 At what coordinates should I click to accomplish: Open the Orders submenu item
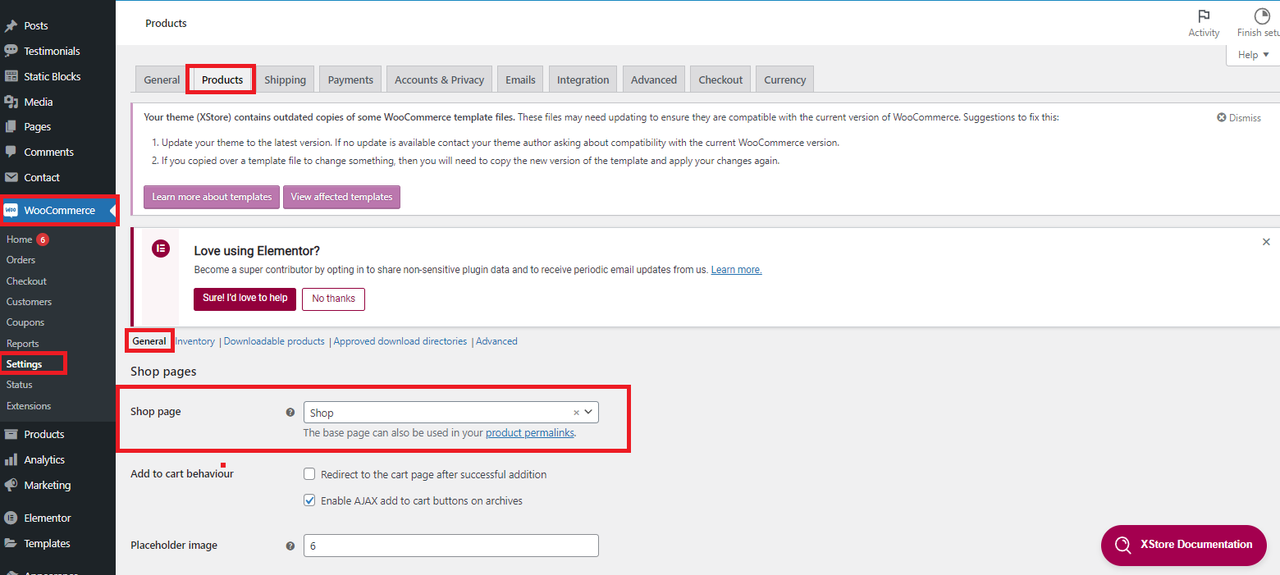(x=21, y=260)
